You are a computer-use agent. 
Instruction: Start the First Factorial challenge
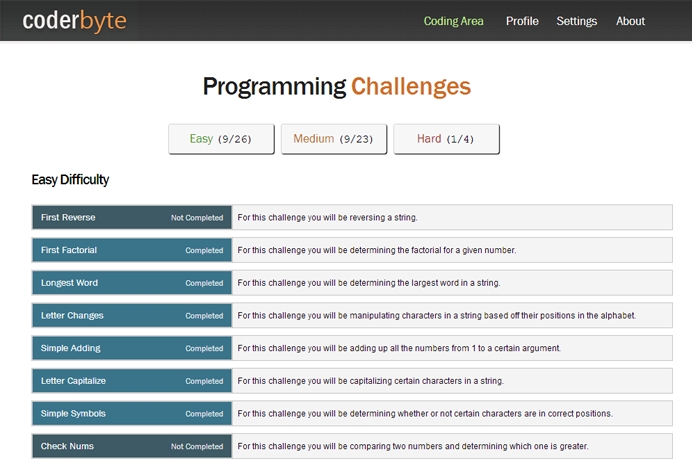69,250
